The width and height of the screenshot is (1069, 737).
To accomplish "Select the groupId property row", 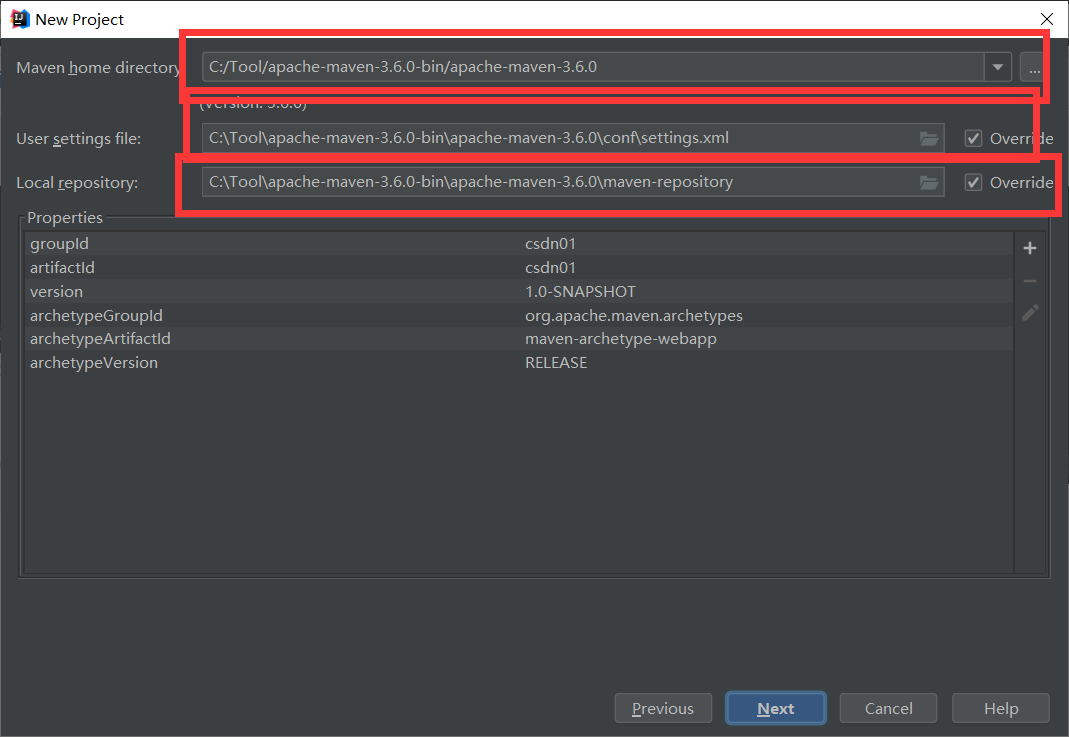I will click(519, 243).
